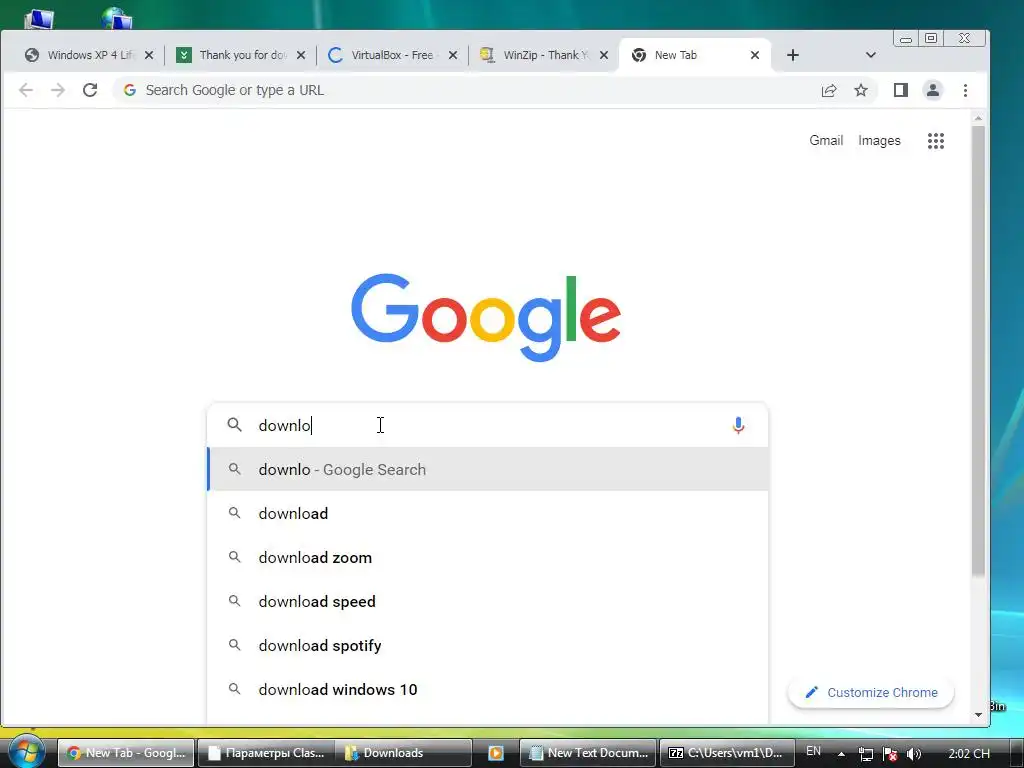Click the 2:02 clock in the tray
This screenshot has height=768, width=1024.
tap(969, 754)
